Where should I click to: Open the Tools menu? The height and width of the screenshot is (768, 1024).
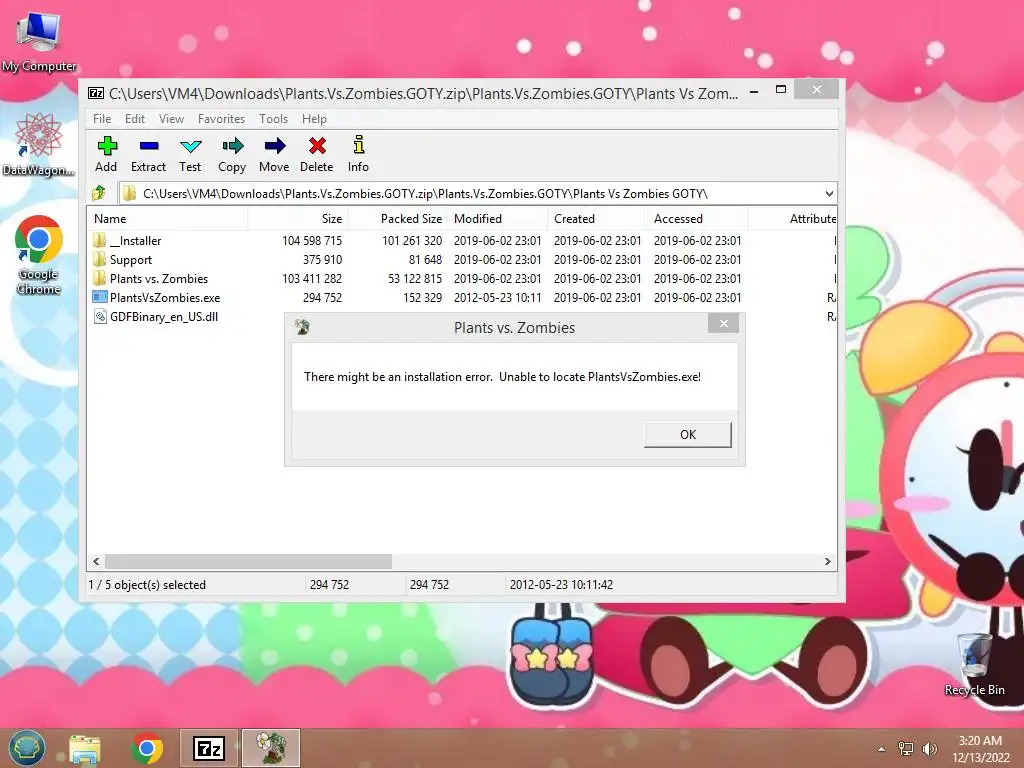(273, 119)
